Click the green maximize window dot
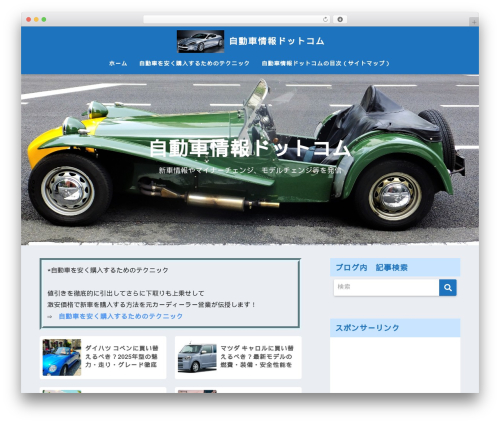This screenshot has width=500, height=423. point(44,19)
